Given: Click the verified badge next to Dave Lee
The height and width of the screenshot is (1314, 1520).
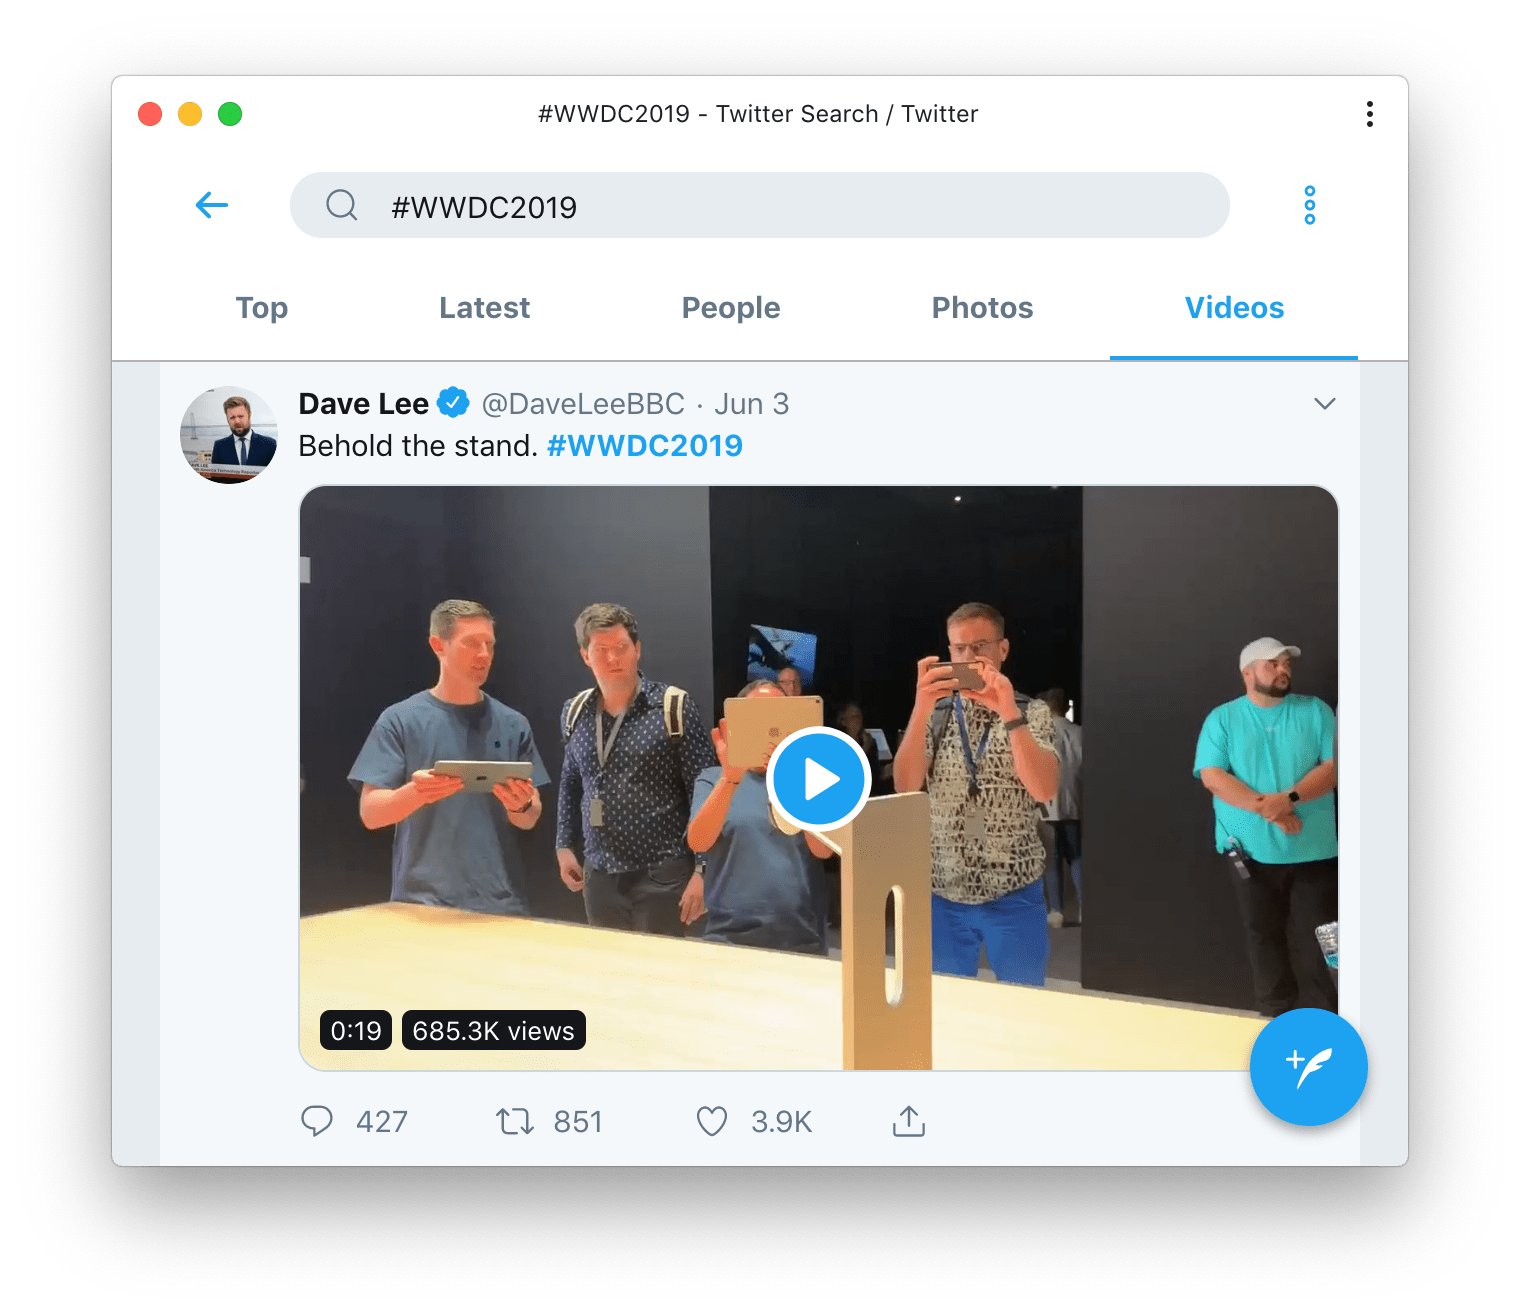Looking at the screenshot, I should coord(452,402).
